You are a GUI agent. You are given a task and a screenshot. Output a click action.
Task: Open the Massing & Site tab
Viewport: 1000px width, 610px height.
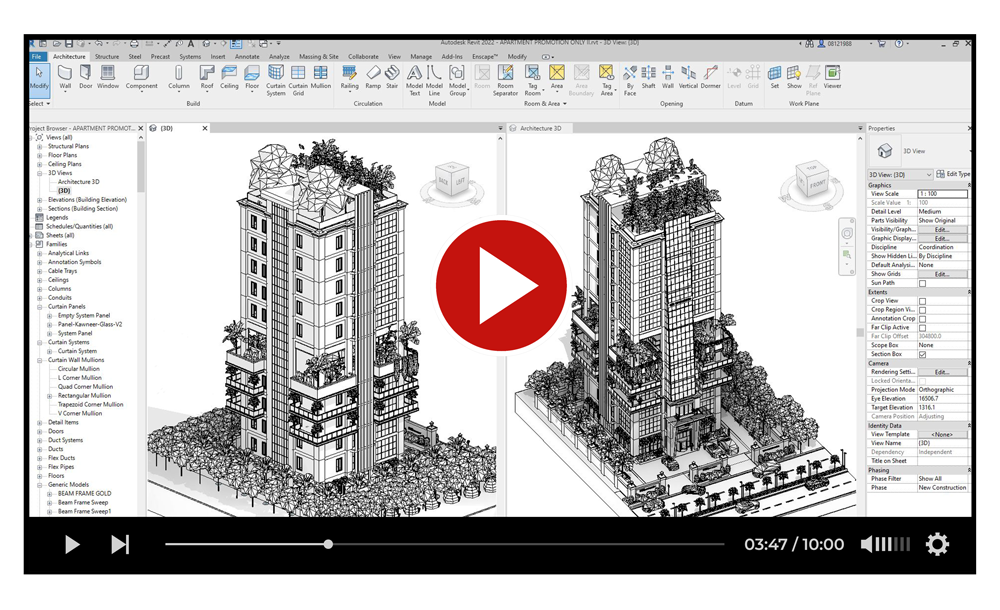[x=318, y=57]
